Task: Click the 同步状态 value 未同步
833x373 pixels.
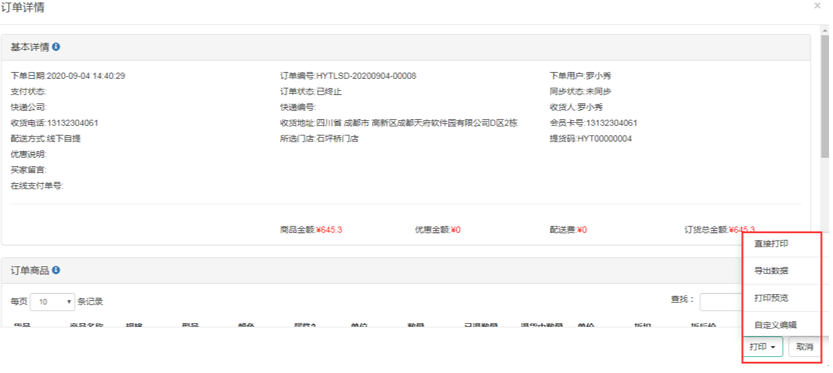Action: tap(598, 92)
